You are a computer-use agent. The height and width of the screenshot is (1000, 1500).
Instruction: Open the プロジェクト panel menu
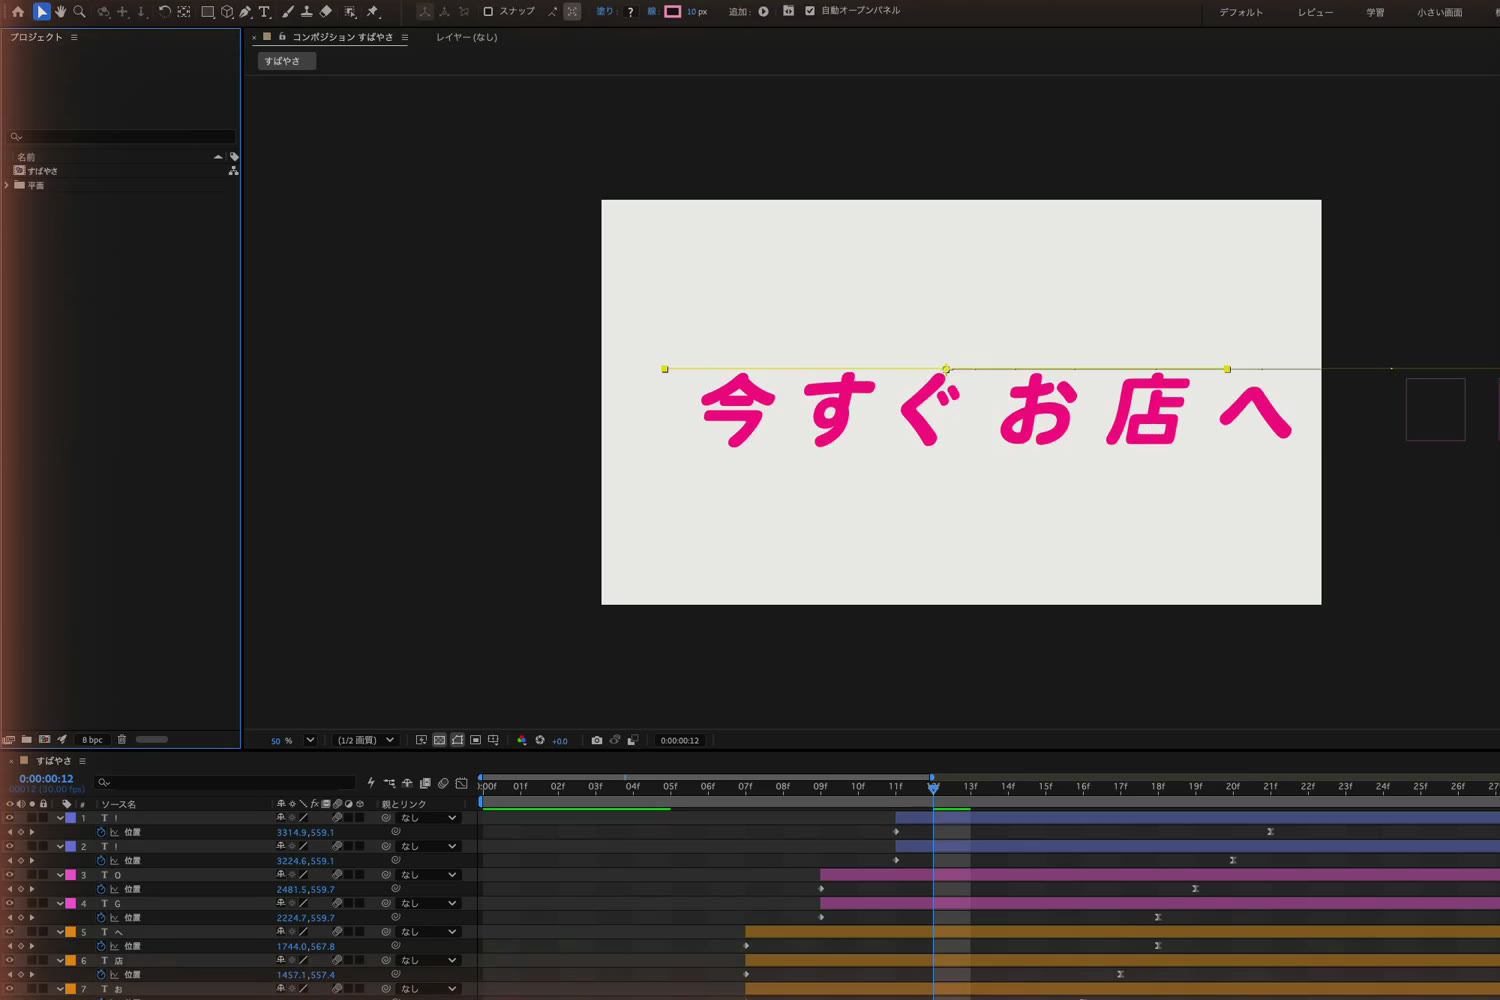[74, 37]
